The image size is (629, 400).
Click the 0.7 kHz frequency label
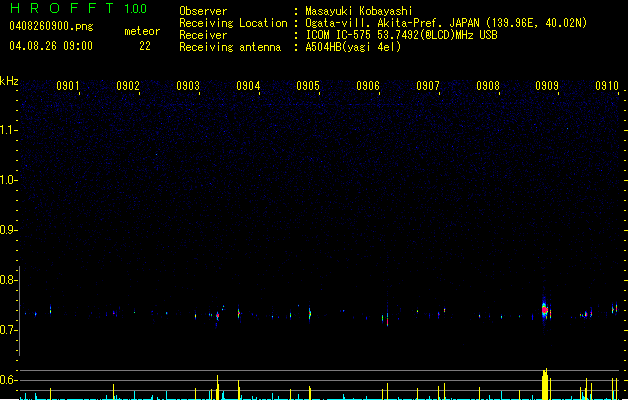[8, 330]
